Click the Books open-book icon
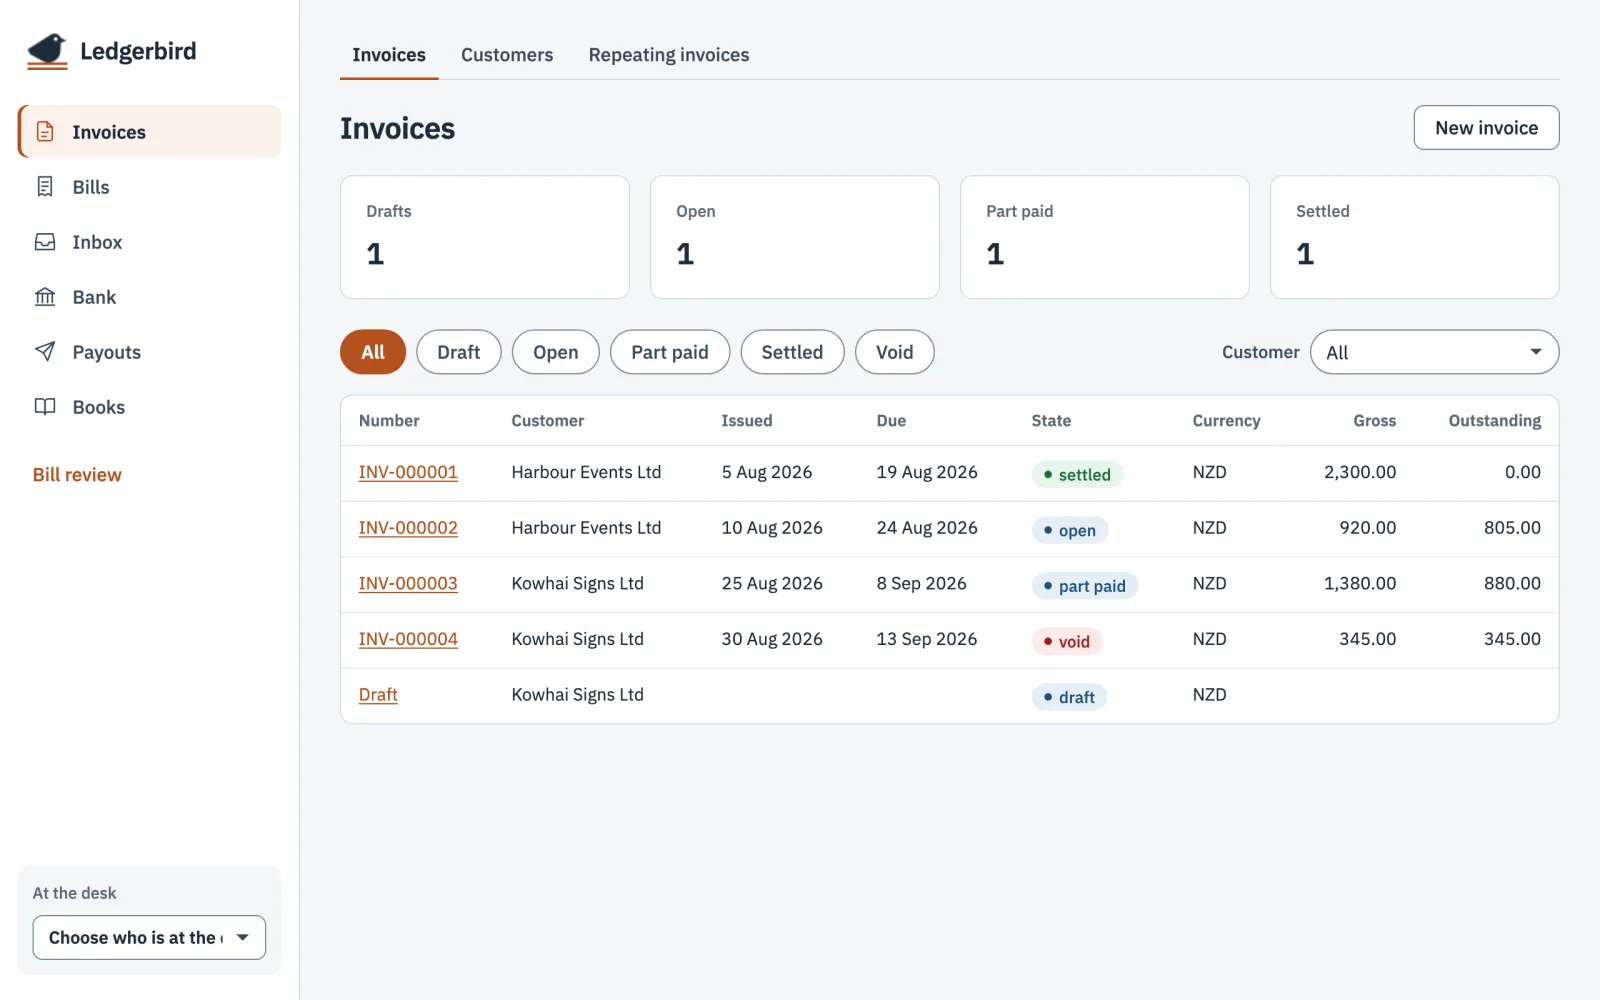Screen dimensions: 1600x1000 (45, 406)
